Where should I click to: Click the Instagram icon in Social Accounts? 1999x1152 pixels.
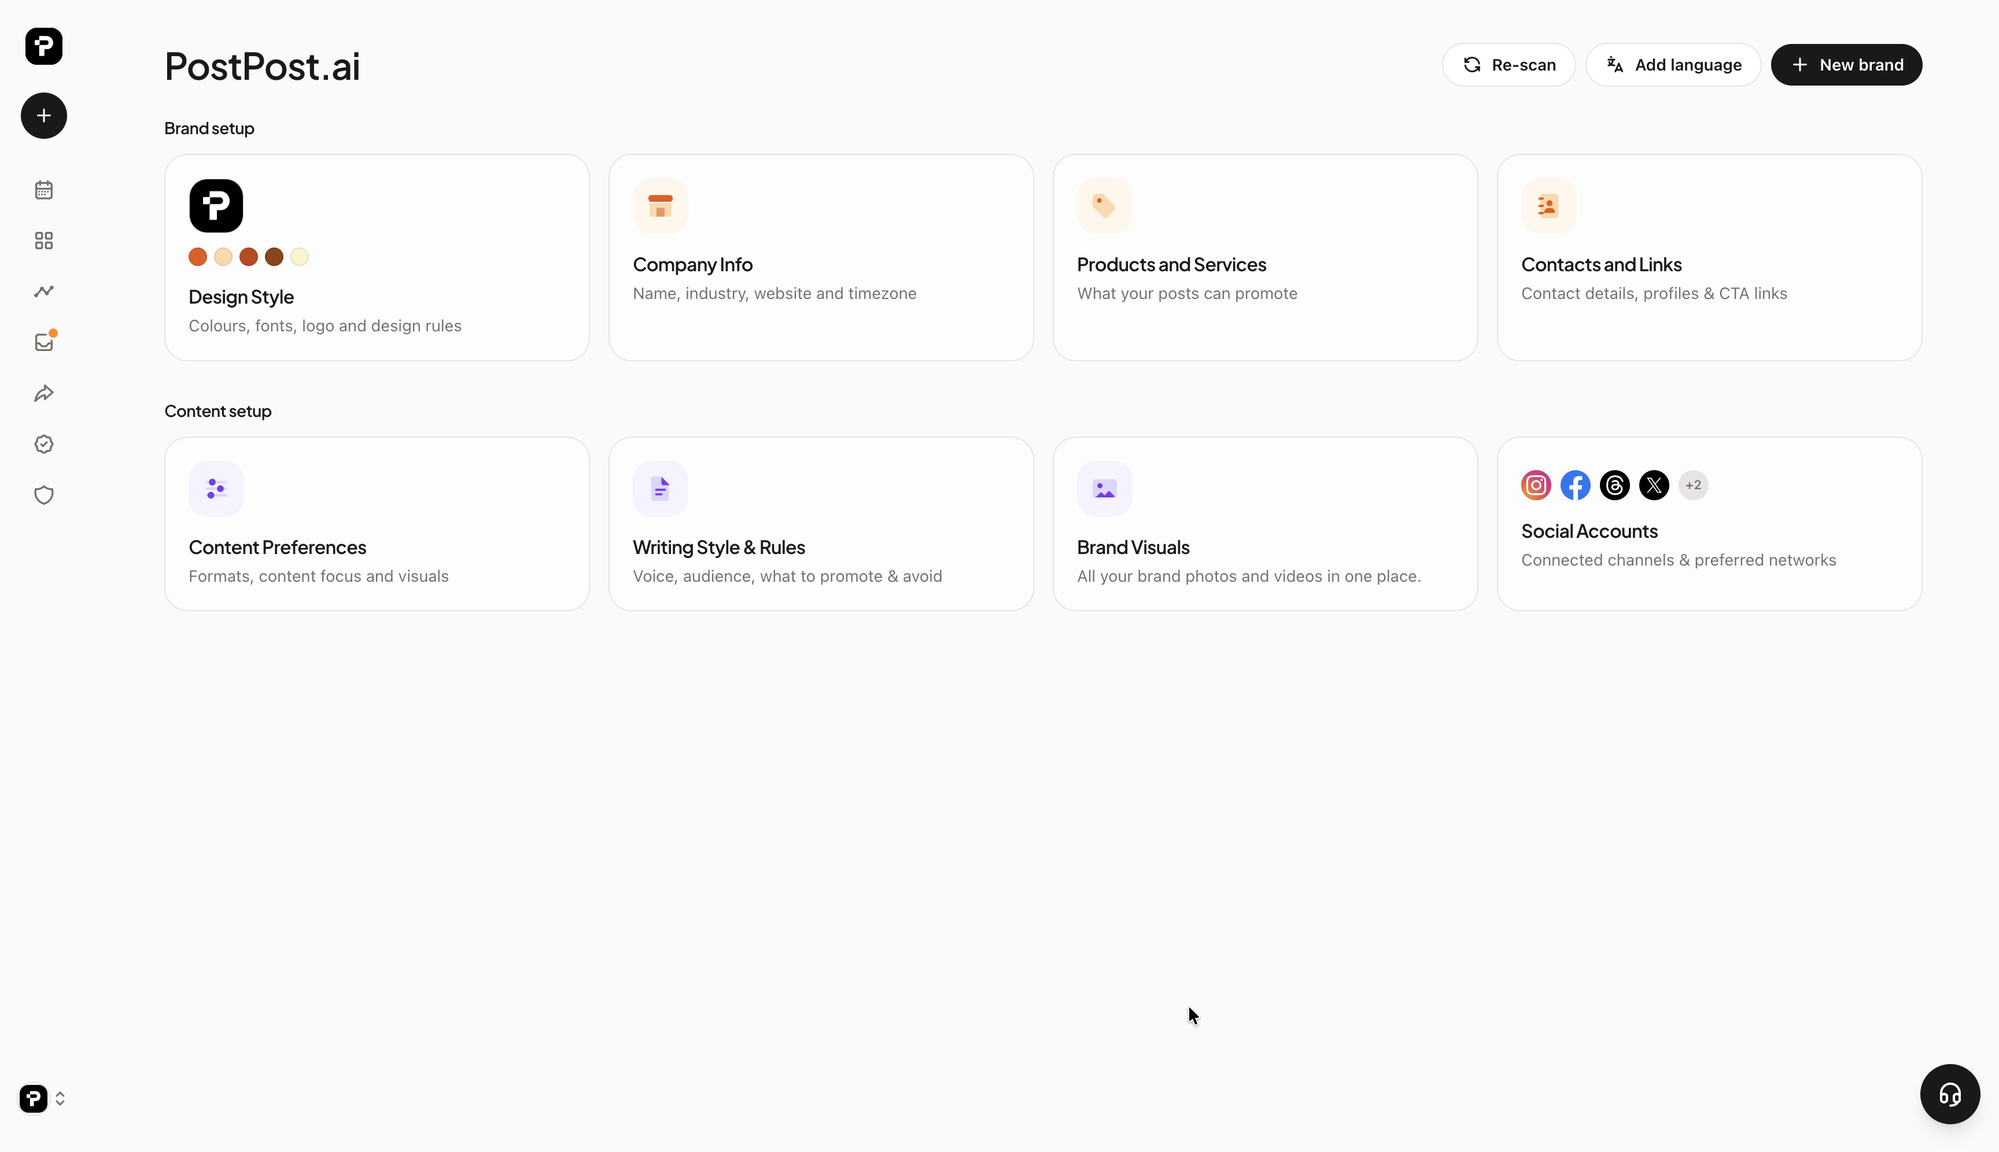(x=1536, y=485)
